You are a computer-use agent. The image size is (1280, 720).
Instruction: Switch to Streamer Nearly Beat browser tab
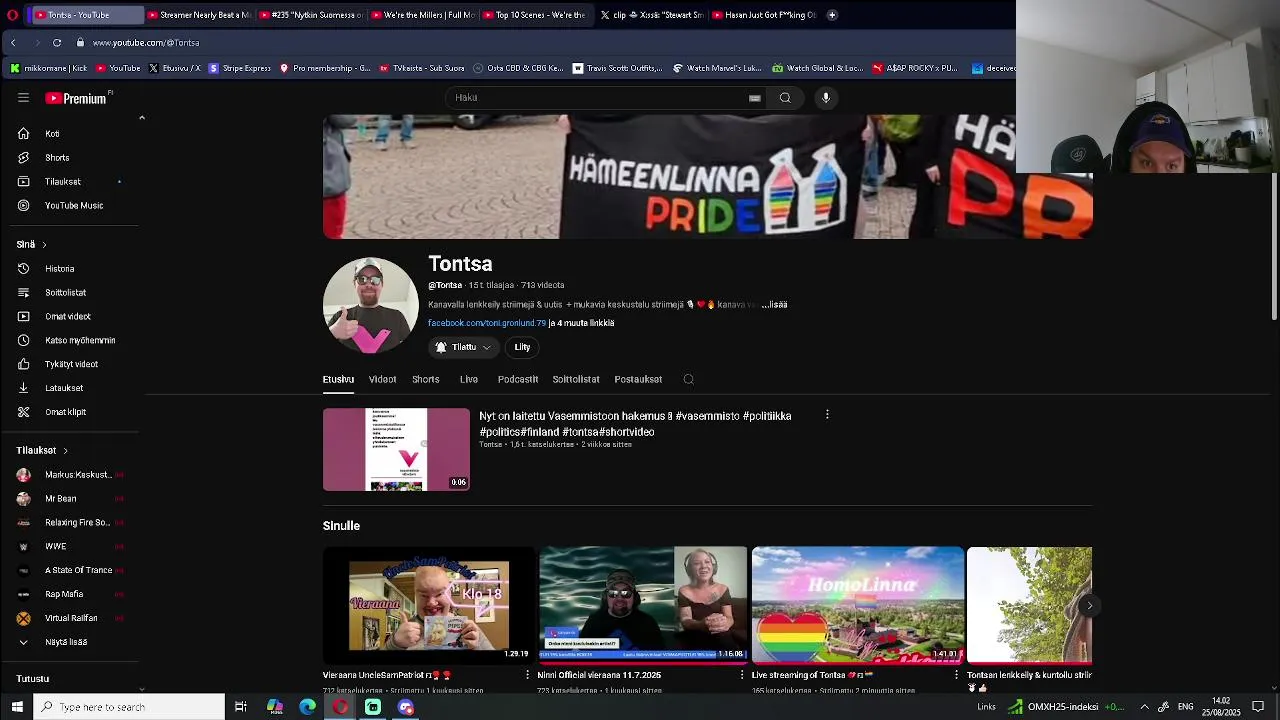[199, 15]
